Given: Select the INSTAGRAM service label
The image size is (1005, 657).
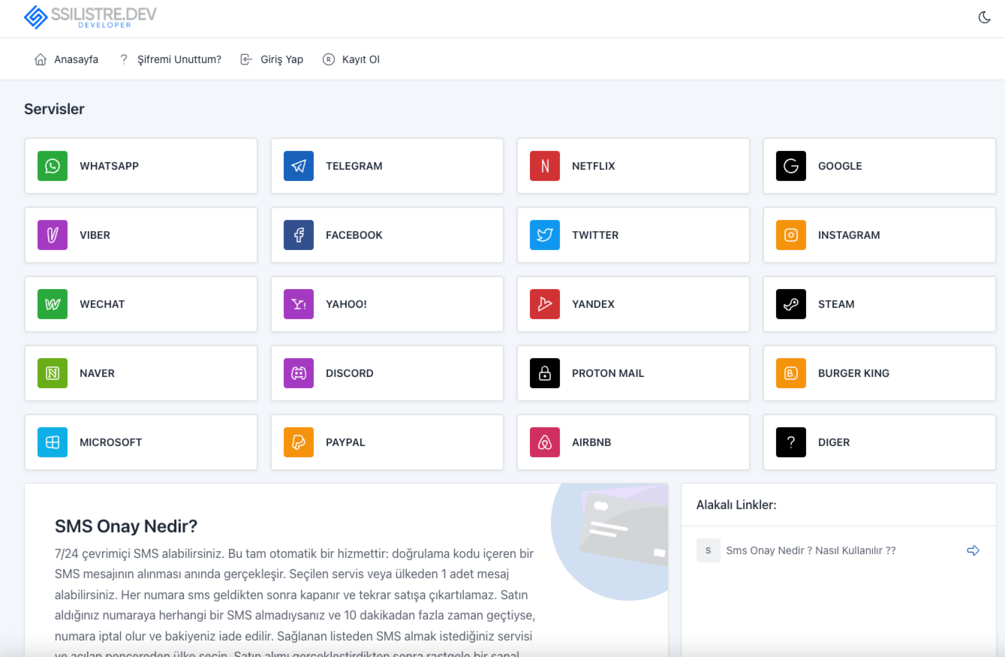Looking at the screenshot, I should [849, 235].
